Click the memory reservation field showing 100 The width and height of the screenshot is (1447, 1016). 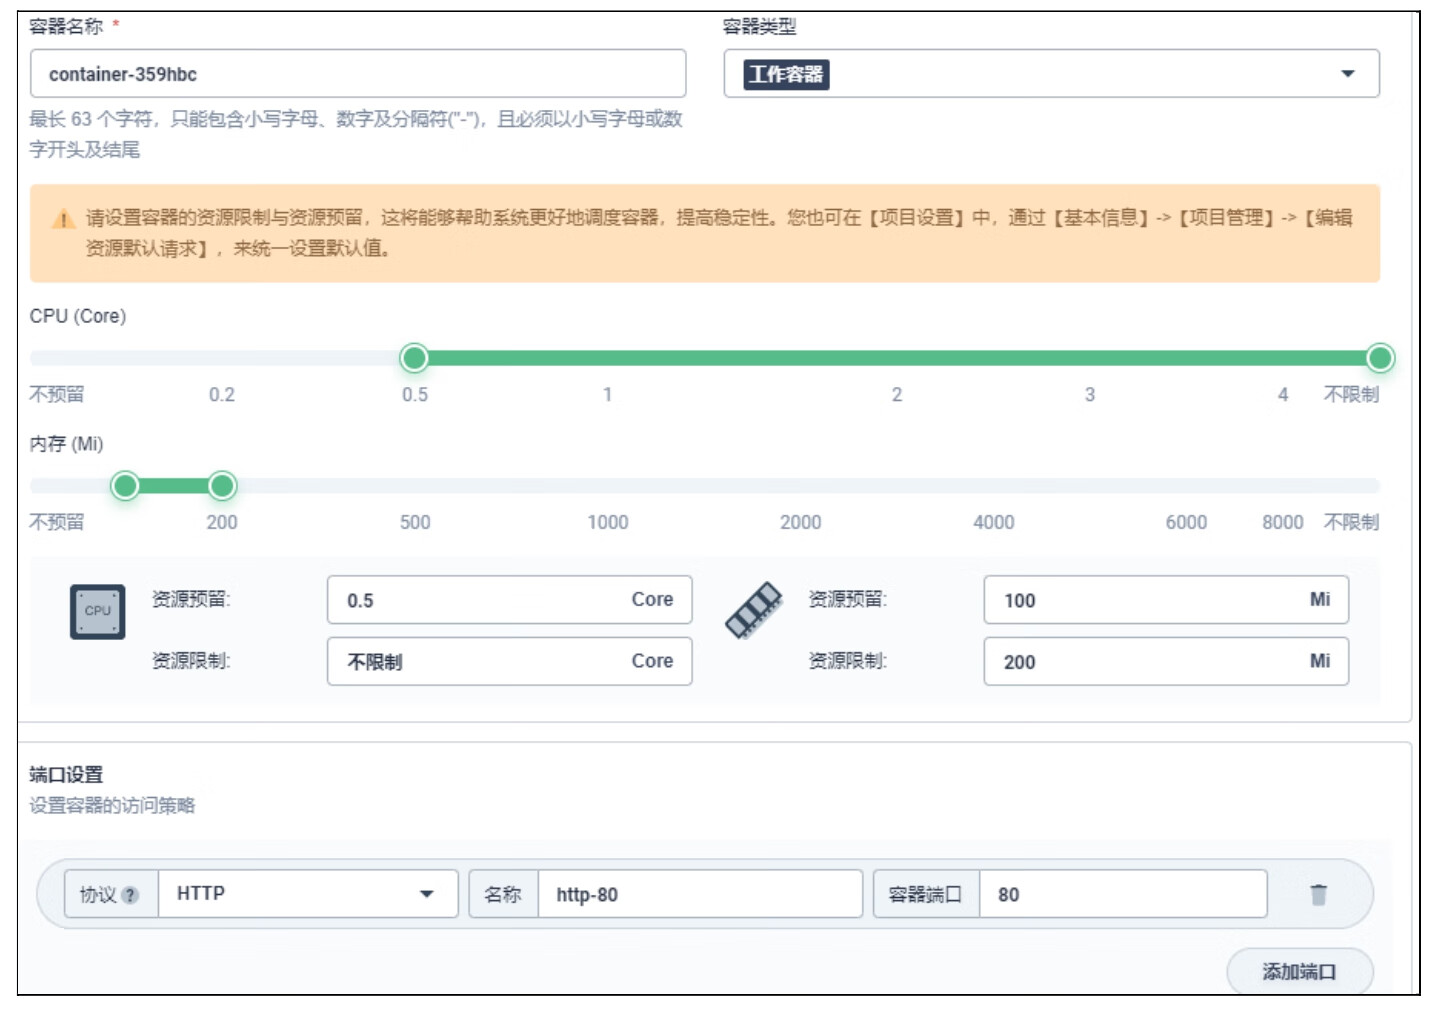coord(1140,600)
